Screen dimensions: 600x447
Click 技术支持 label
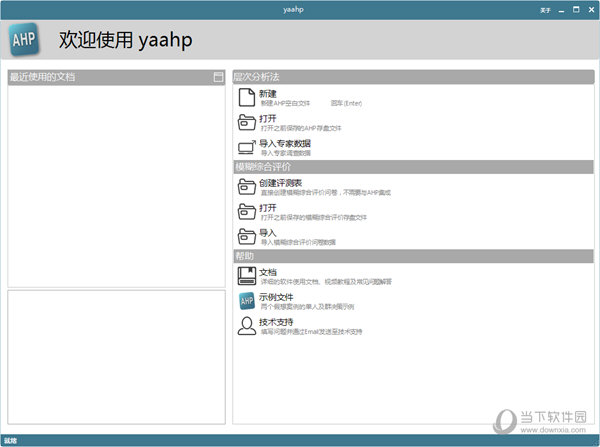[x=276, y=322]
